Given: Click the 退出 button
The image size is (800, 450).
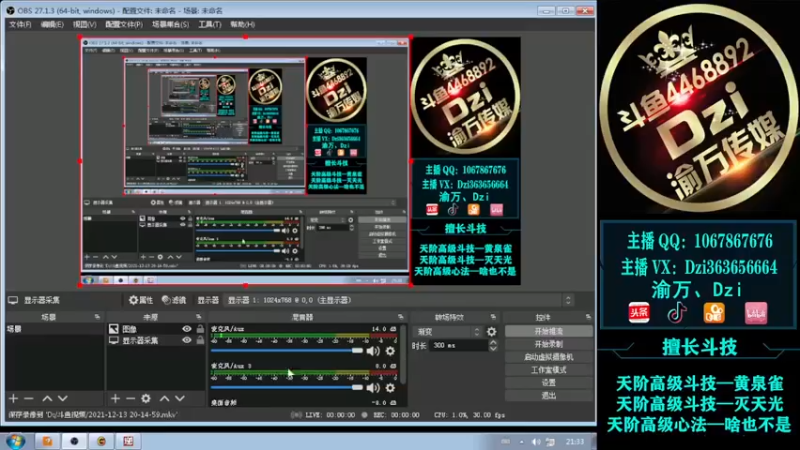Looking at the screenshot, I should 549,395.
